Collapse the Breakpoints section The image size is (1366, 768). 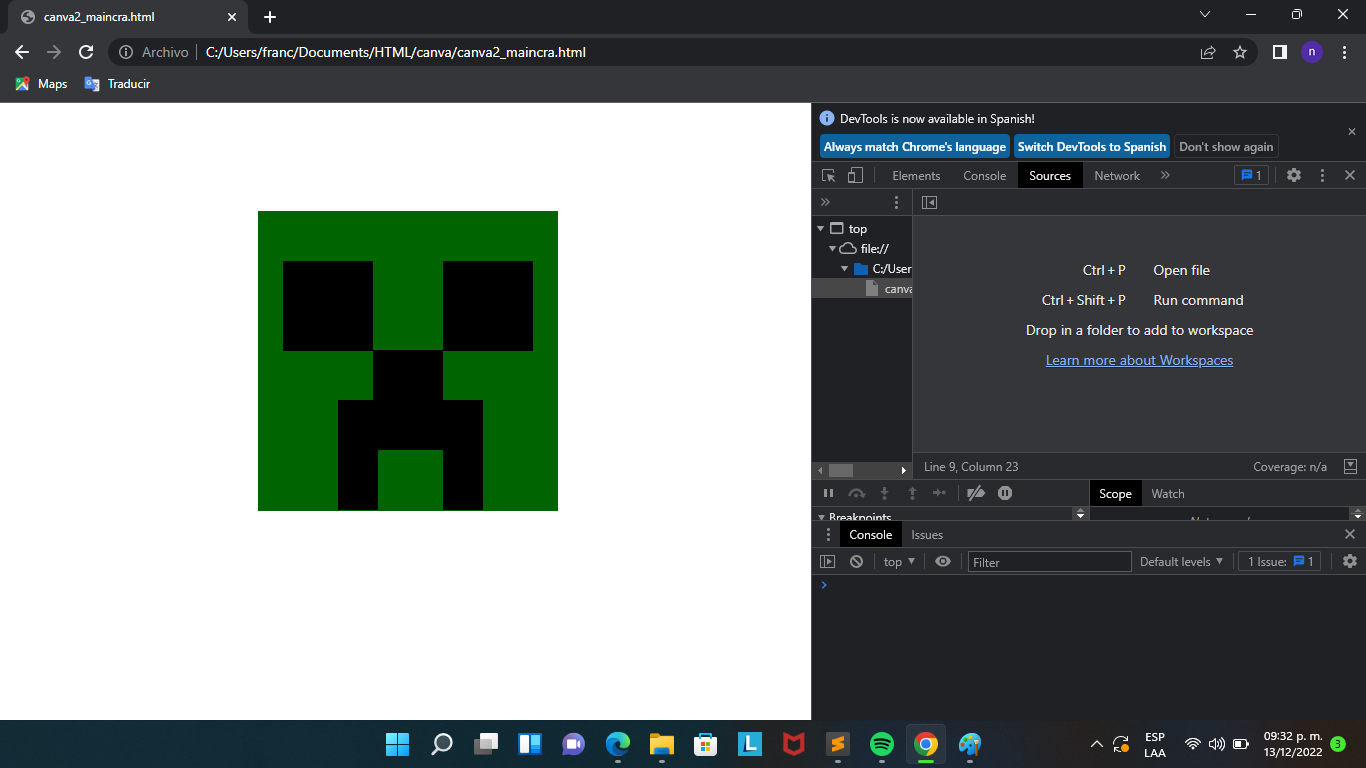point(821,517)
